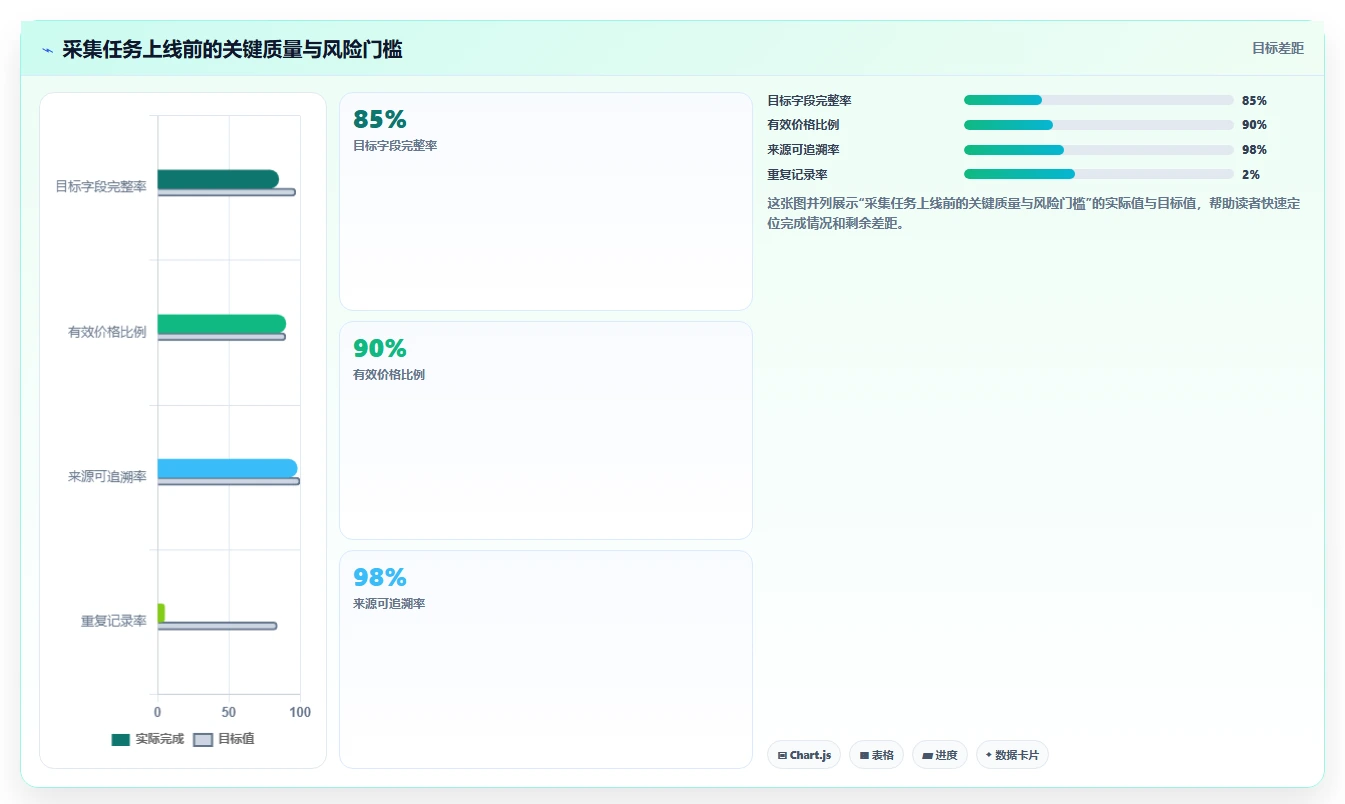Screen dimensions: 1345x804
Task: Click the Chart.js tag chip
Action: (x=804, y=755)
